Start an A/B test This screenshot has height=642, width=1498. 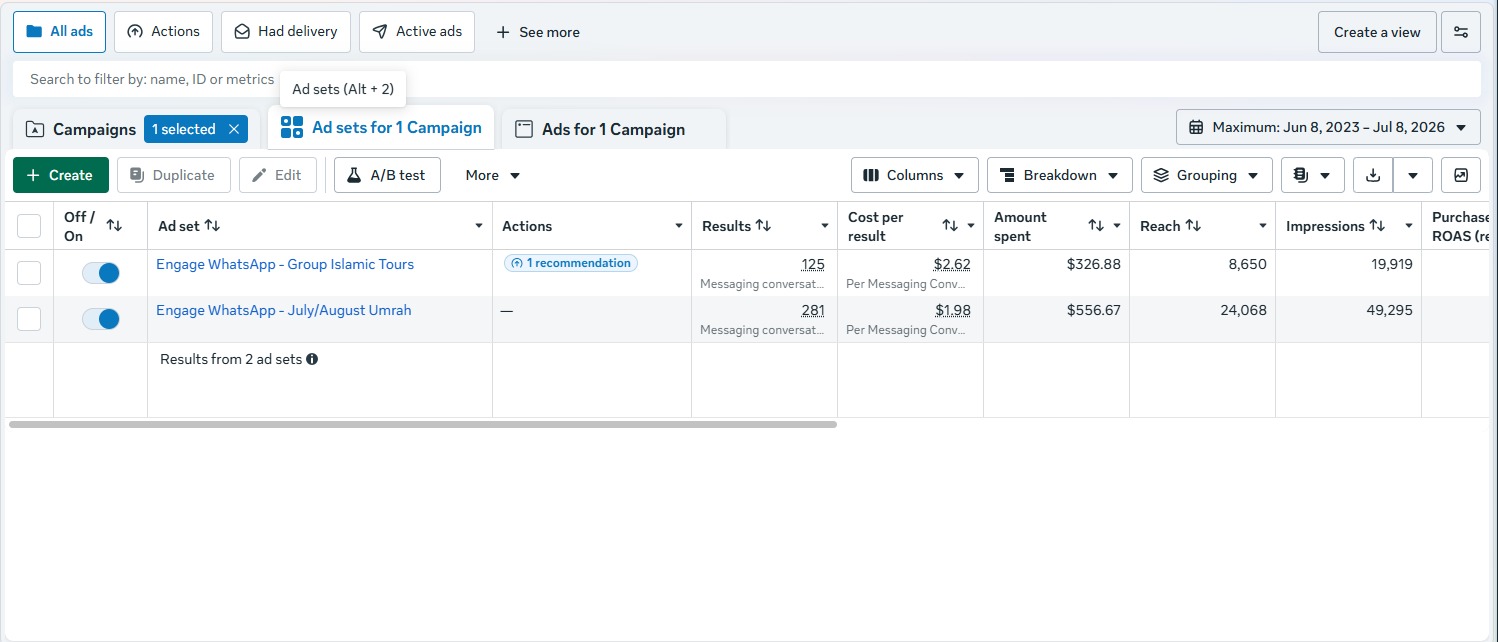click(x=387, y=175)
